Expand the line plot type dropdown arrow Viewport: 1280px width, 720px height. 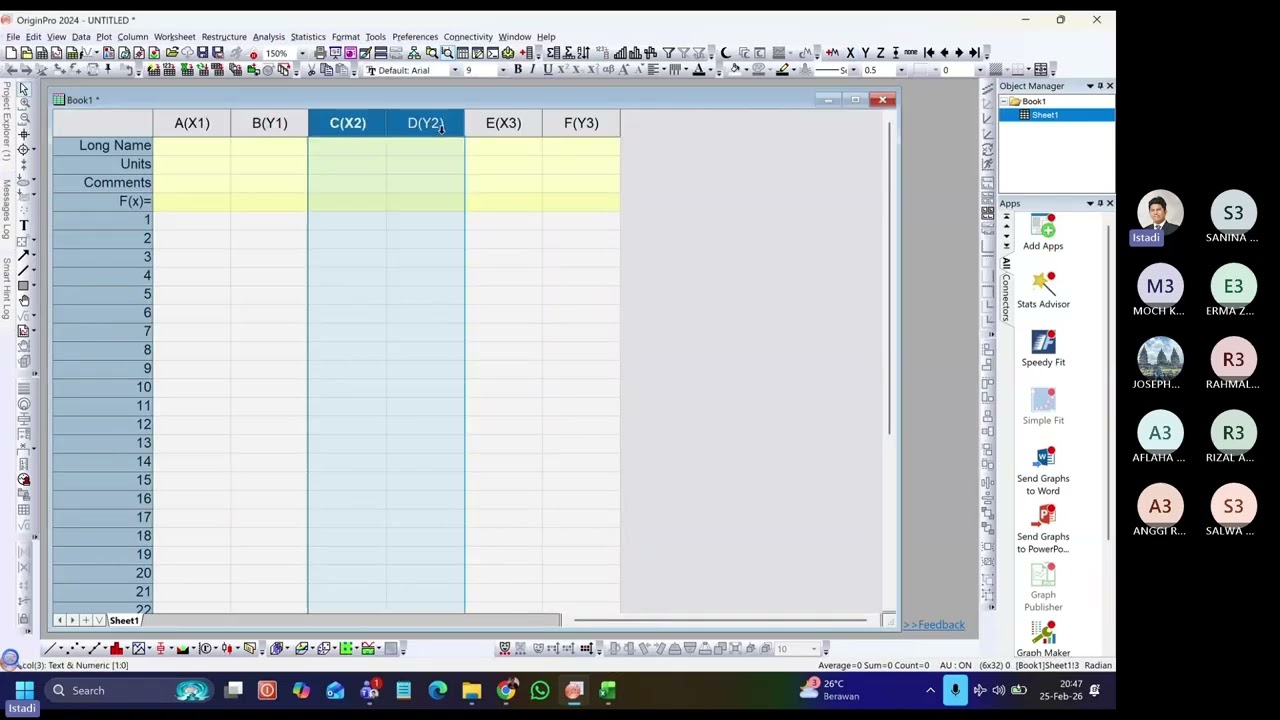tap(61, 648)
